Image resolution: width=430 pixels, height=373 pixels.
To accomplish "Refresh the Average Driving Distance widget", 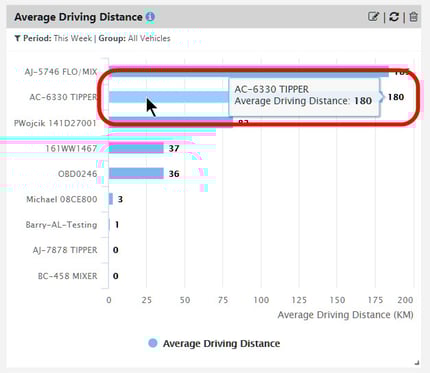I will pyautogui.click(x=394, y=17).
